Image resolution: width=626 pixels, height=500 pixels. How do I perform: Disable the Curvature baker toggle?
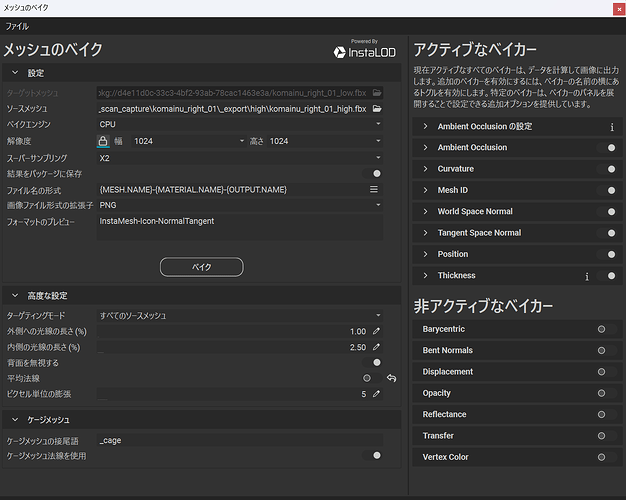[605, 169]
